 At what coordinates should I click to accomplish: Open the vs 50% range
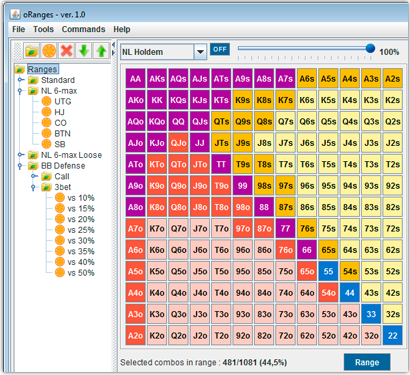[x=75, y=273]
